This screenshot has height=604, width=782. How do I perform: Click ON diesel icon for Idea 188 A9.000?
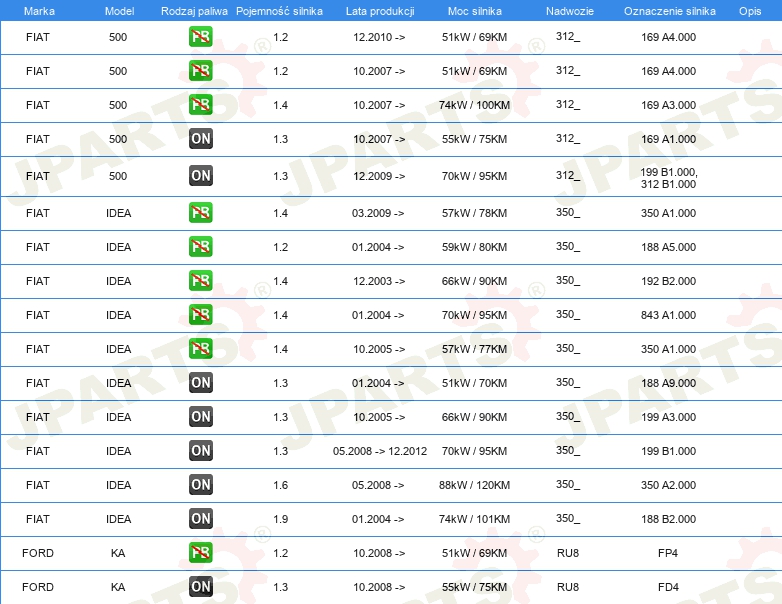coord(200,383)
